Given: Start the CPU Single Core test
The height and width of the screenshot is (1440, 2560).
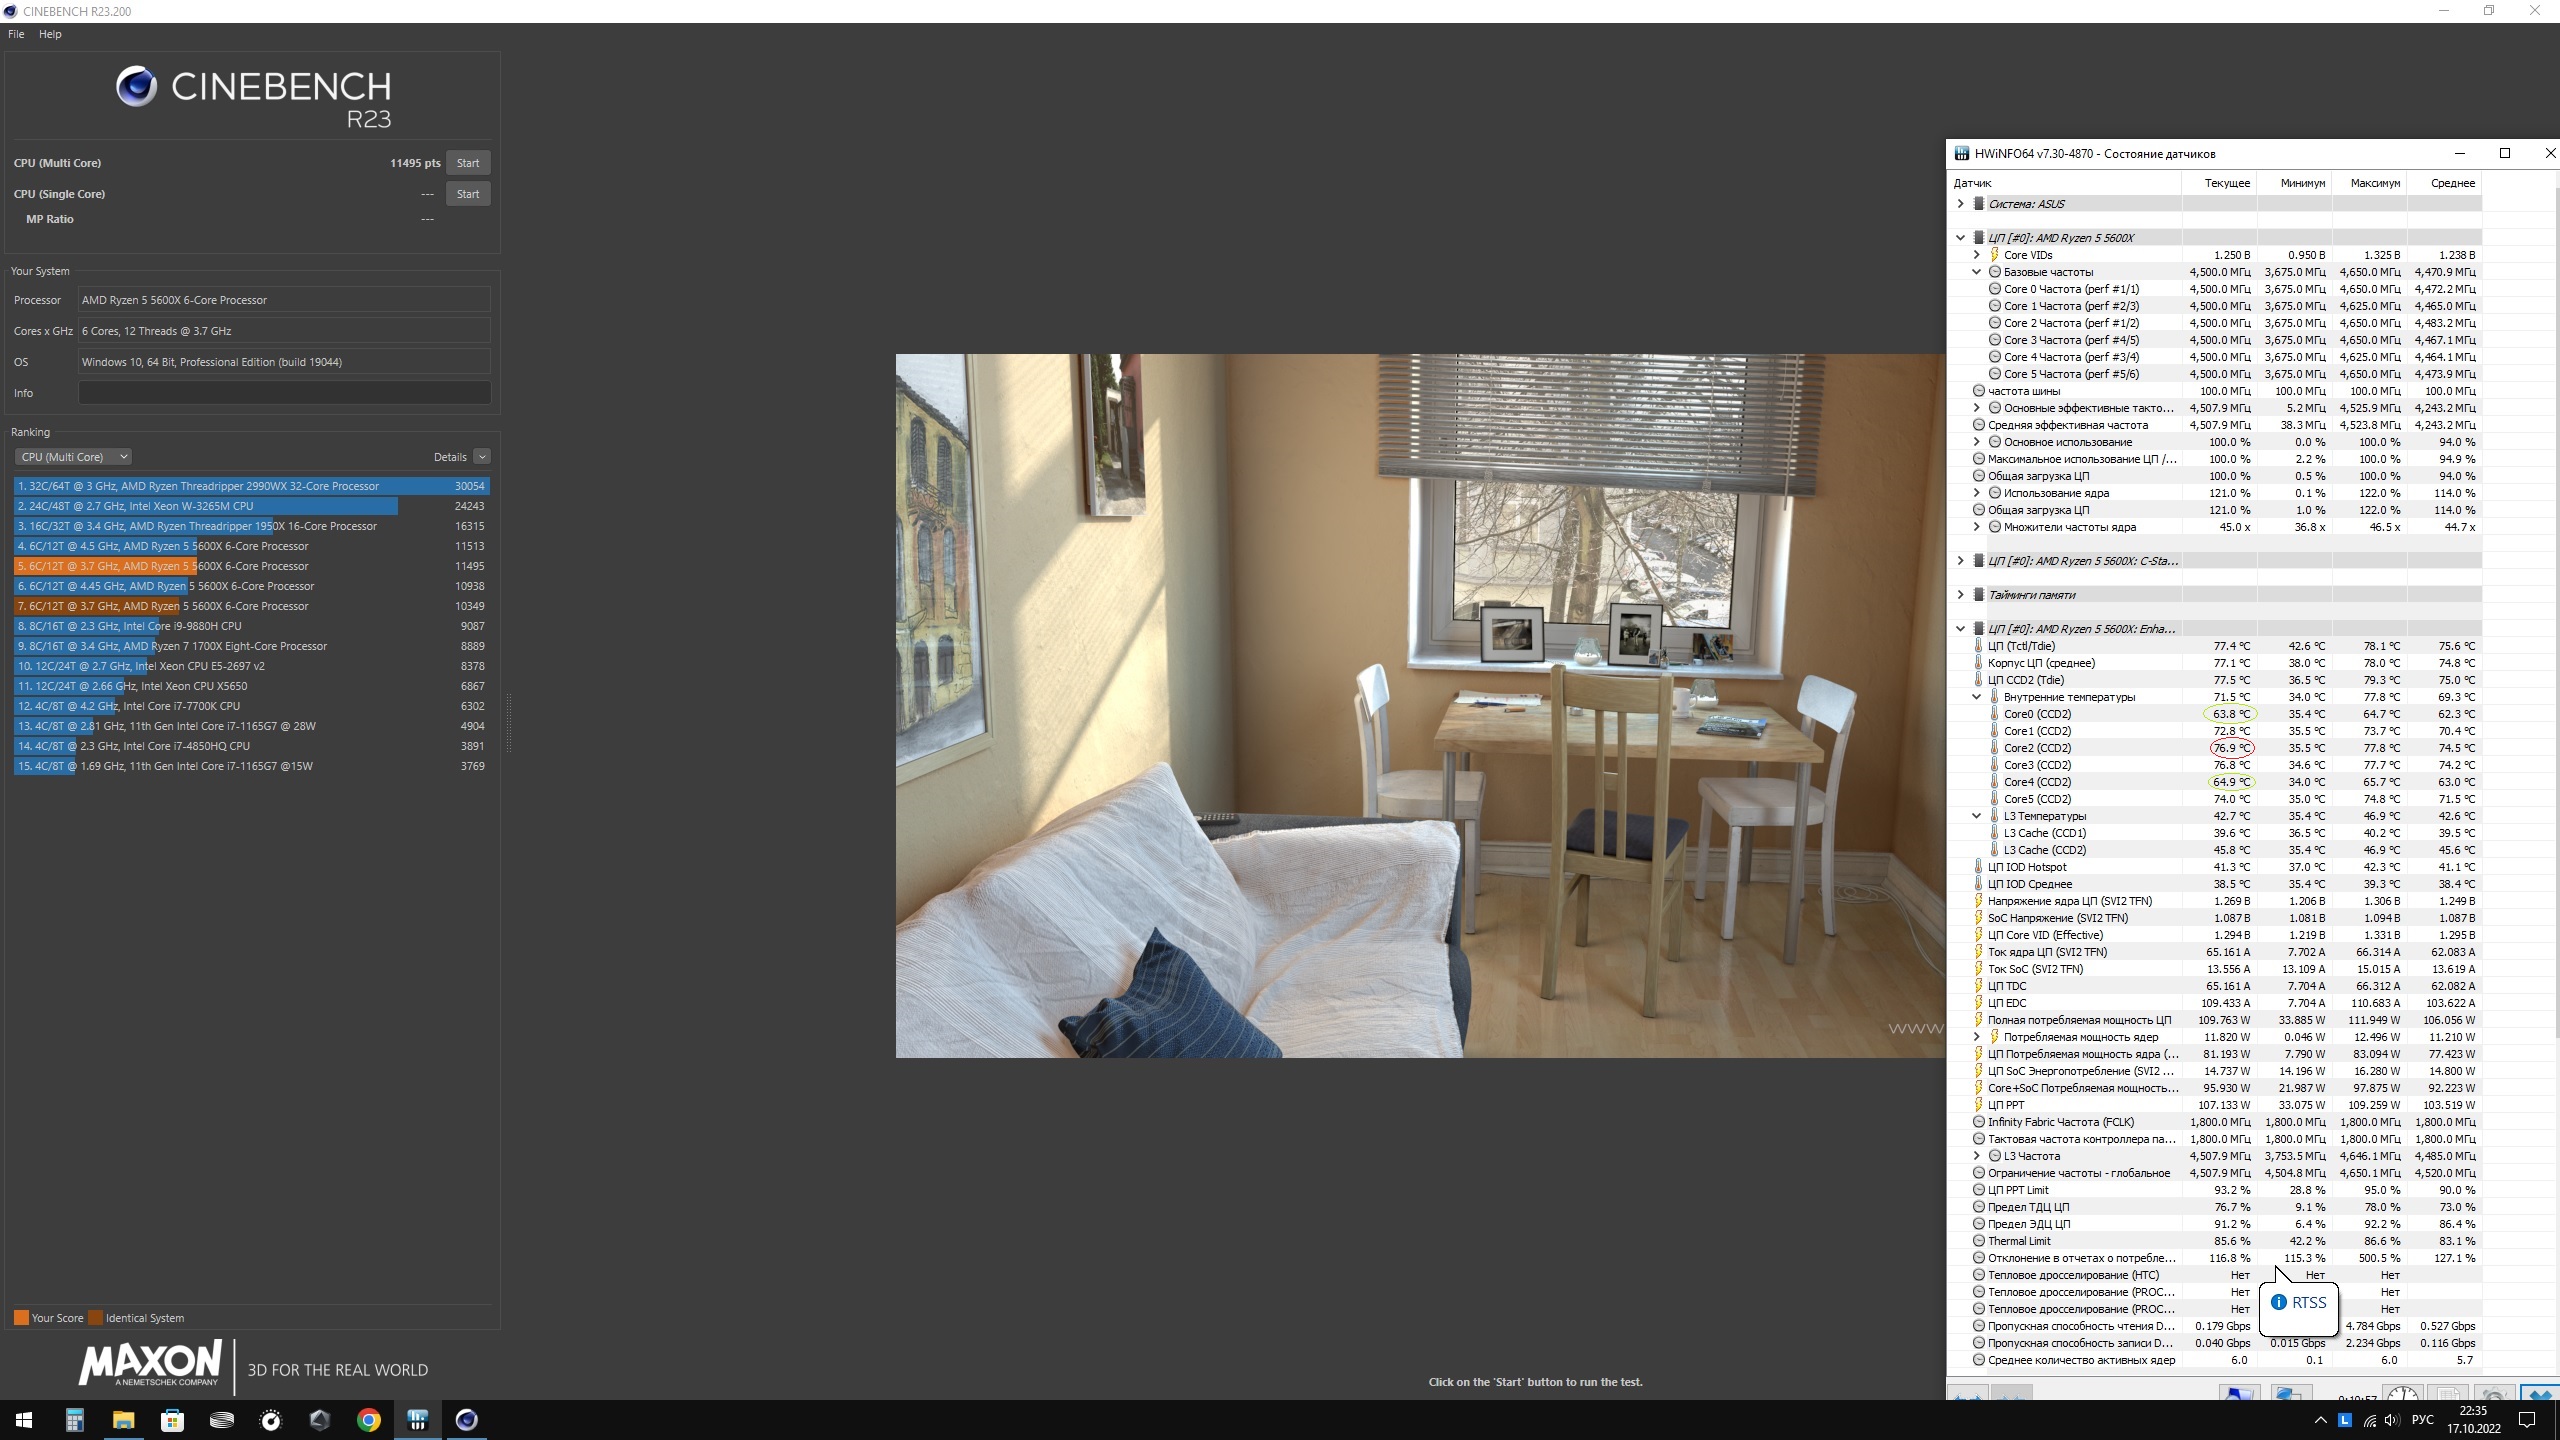Looking at the screenshot, I should click(468, 194).
